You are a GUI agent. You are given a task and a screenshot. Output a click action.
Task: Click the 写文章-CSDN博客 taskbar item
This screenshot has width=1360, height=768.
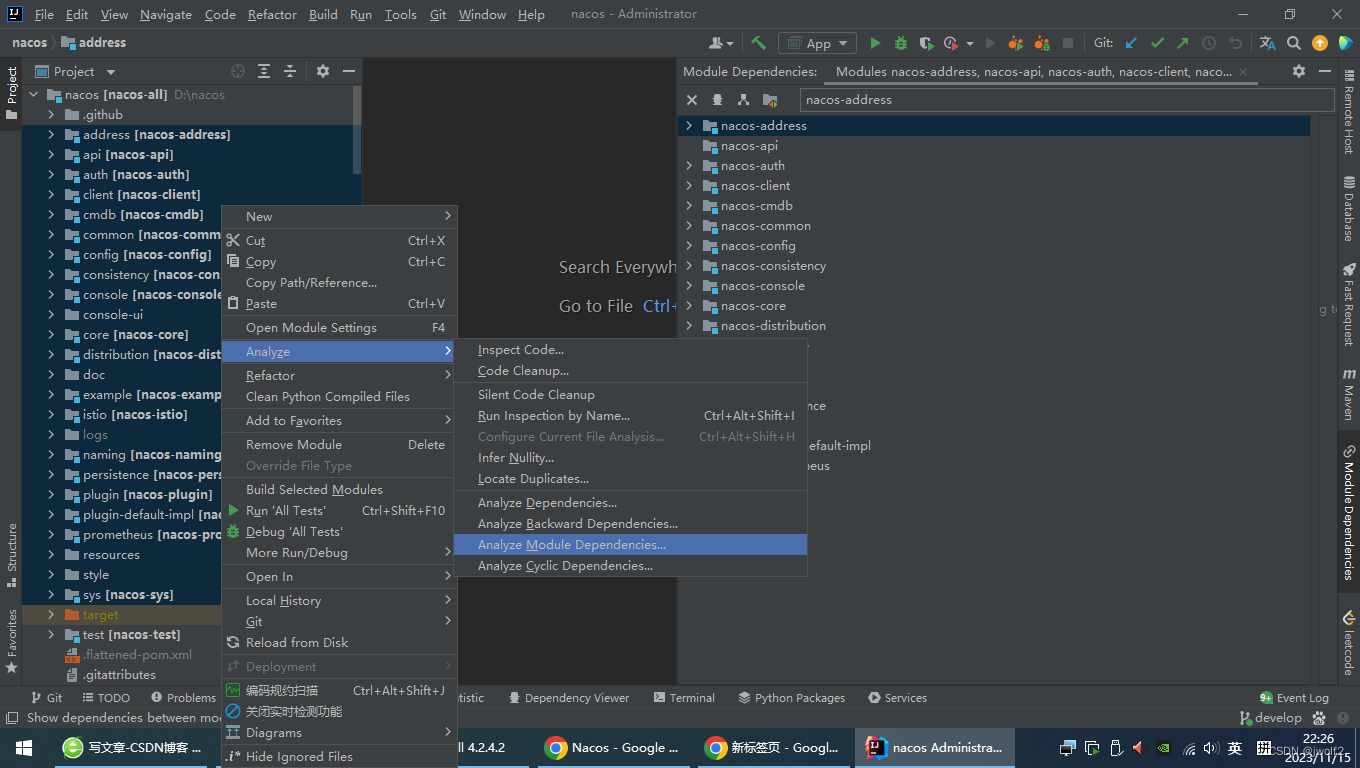pyautogui.click(x=134, y=747)
